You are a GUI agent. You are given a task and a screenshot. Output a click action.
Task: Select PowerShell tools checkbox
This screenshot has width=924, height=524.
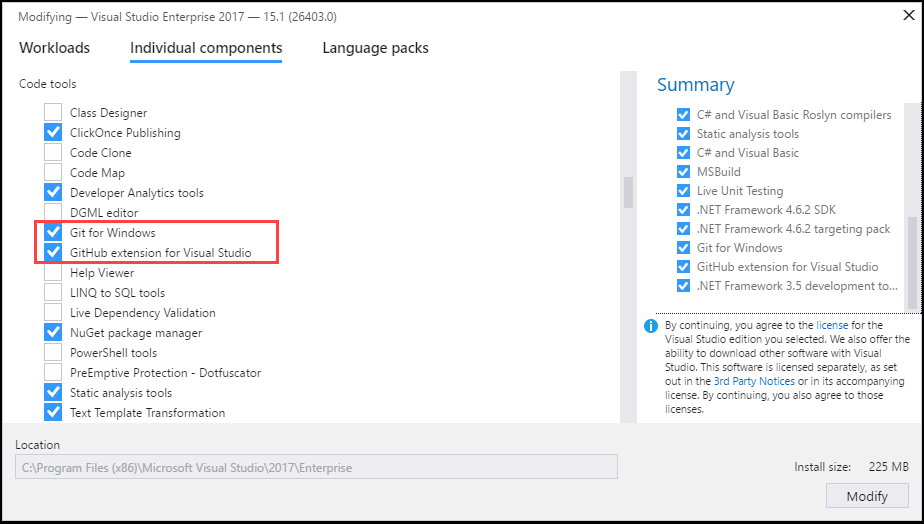pyautogui.click(x=53, y=353)
